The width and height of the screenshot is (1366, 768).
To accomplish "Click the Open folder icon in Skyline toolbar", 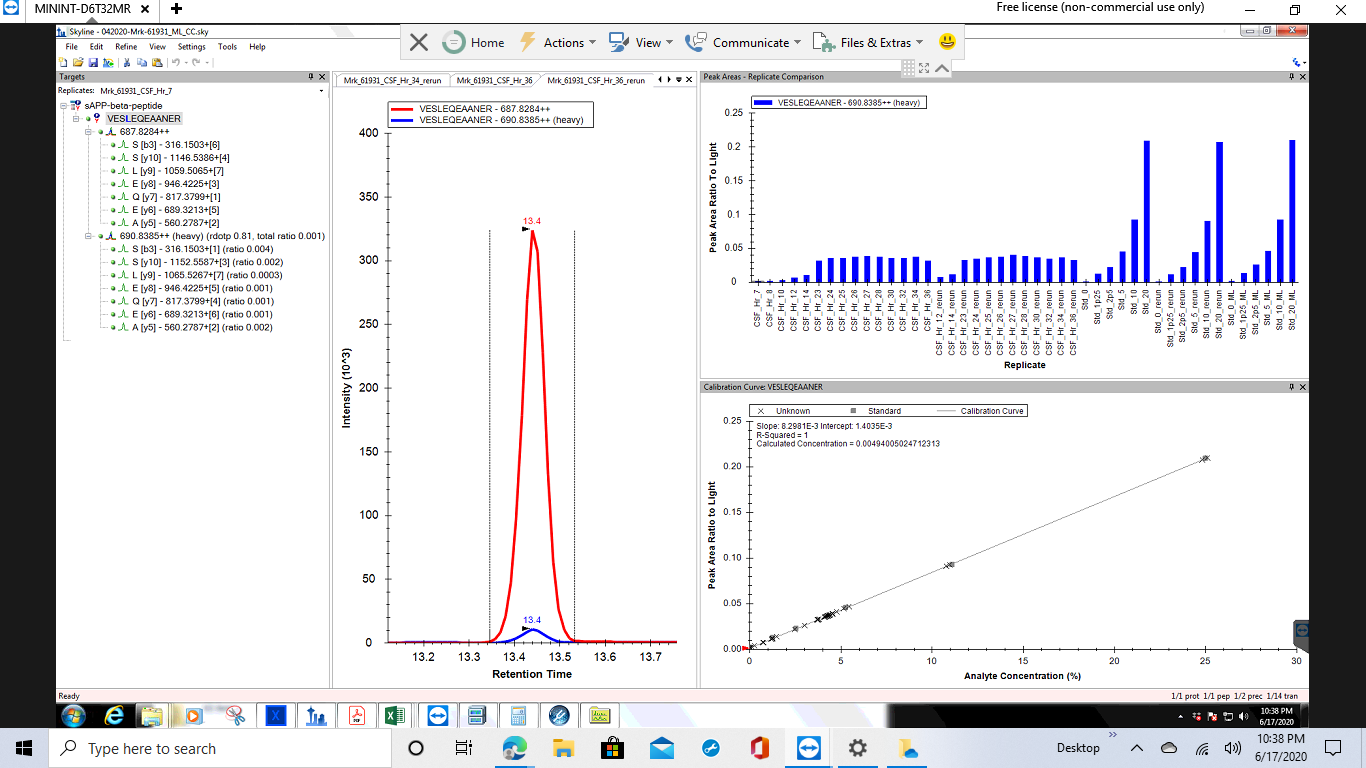I will 77,62.
